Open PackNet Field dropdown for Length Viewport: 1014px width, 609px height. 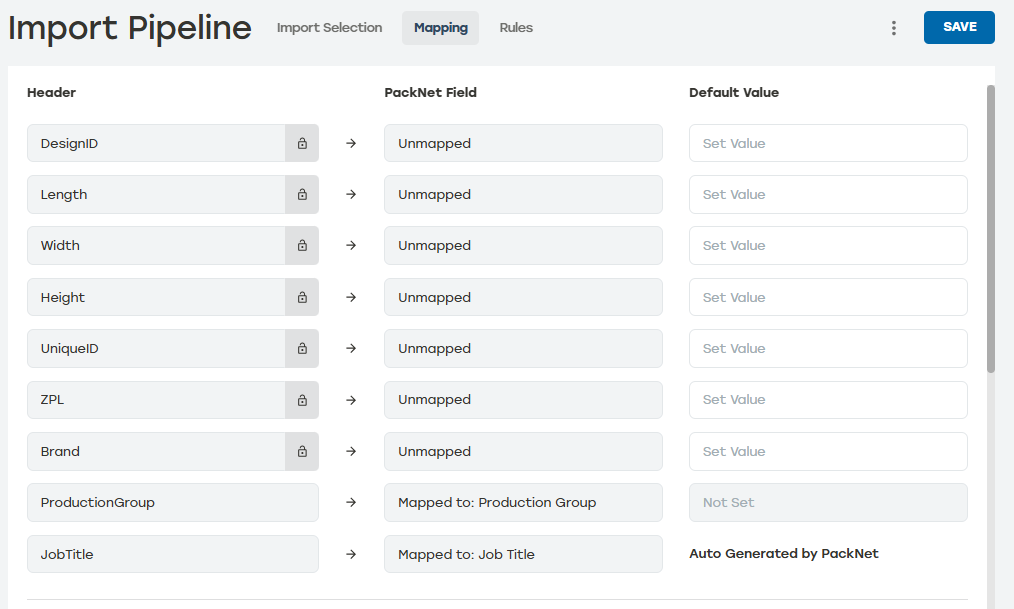[523, 194]
